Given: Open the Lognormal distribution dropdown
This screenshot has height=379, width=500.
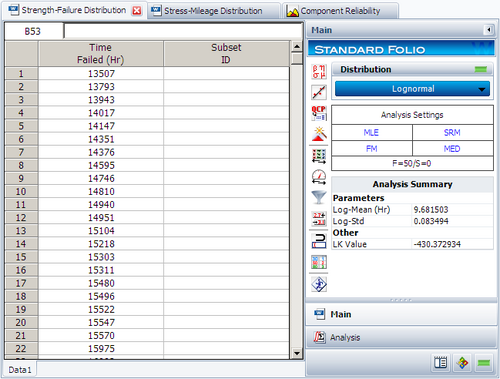Looking at the screenshot, I should (x=412, y=89).
